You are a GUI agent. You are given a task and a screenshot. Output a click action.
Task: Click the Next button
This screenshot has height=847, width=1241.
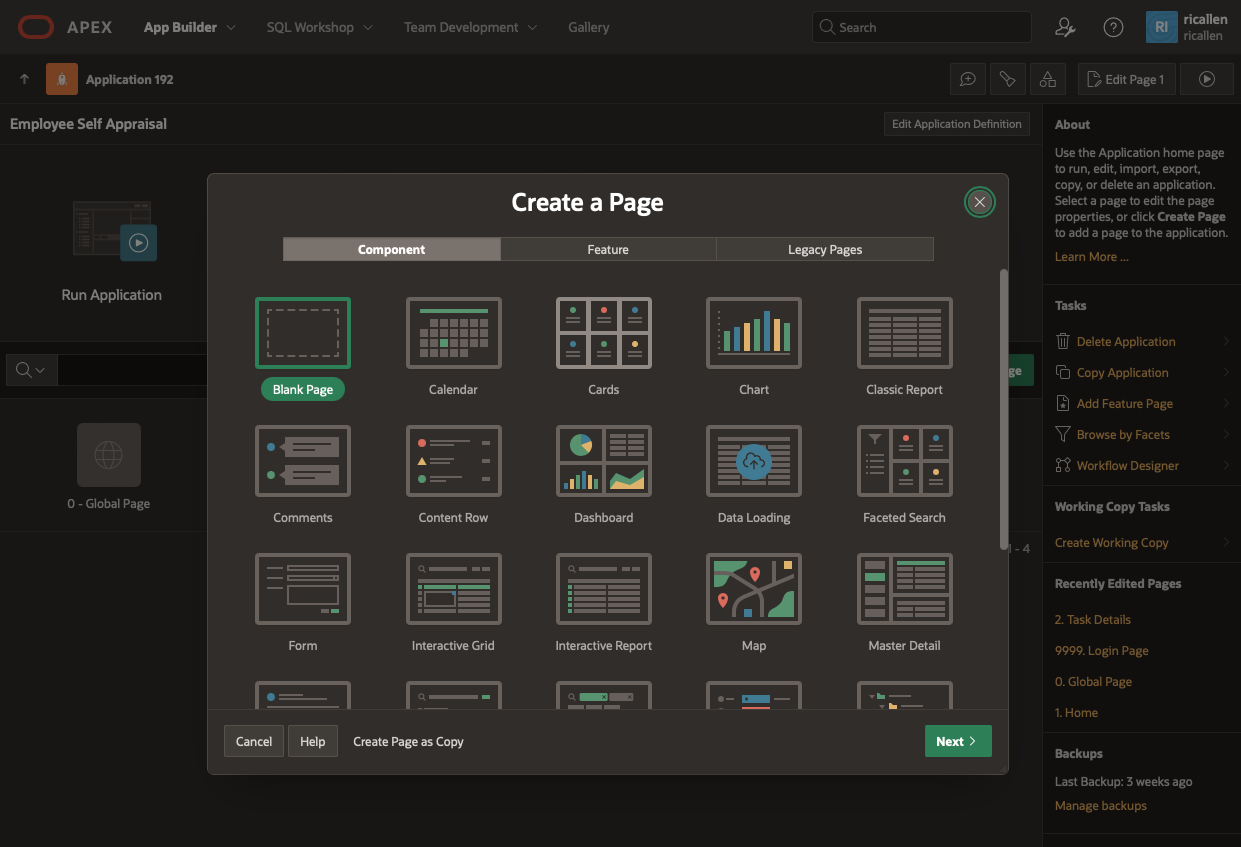click(x=958, y=741)
